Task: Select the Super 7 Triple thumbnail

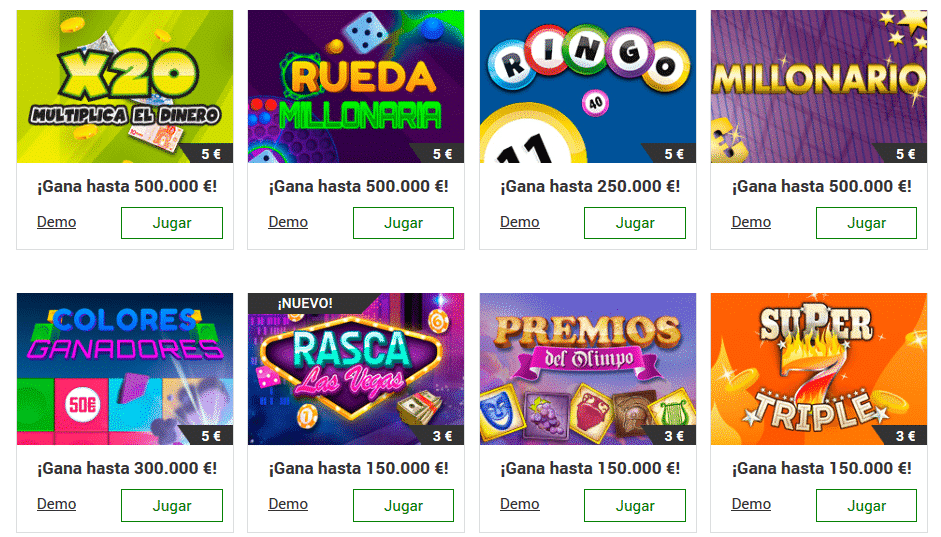Action: pyautogui.click(x=819, y=369)
